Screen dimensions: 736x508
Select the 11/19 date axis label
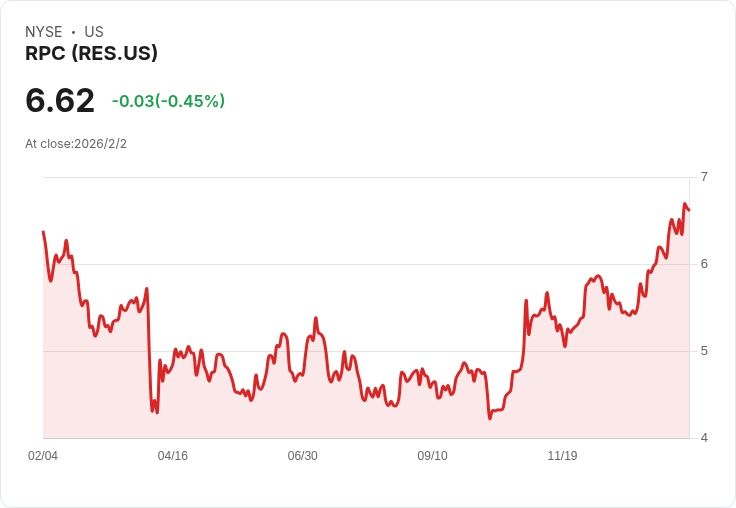pyautogui.click(x=562, y=456)
